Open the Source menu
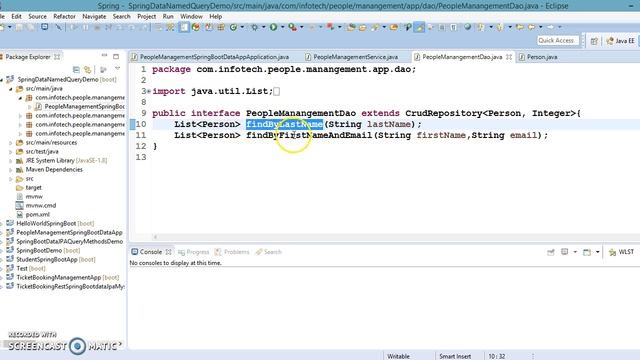This screenshot has width=640, height=360. click(x=37, y=16)
